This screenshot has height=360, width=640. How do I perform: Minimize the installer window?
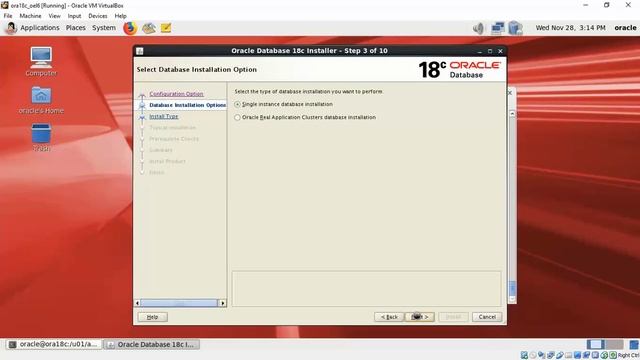(480, 51)
